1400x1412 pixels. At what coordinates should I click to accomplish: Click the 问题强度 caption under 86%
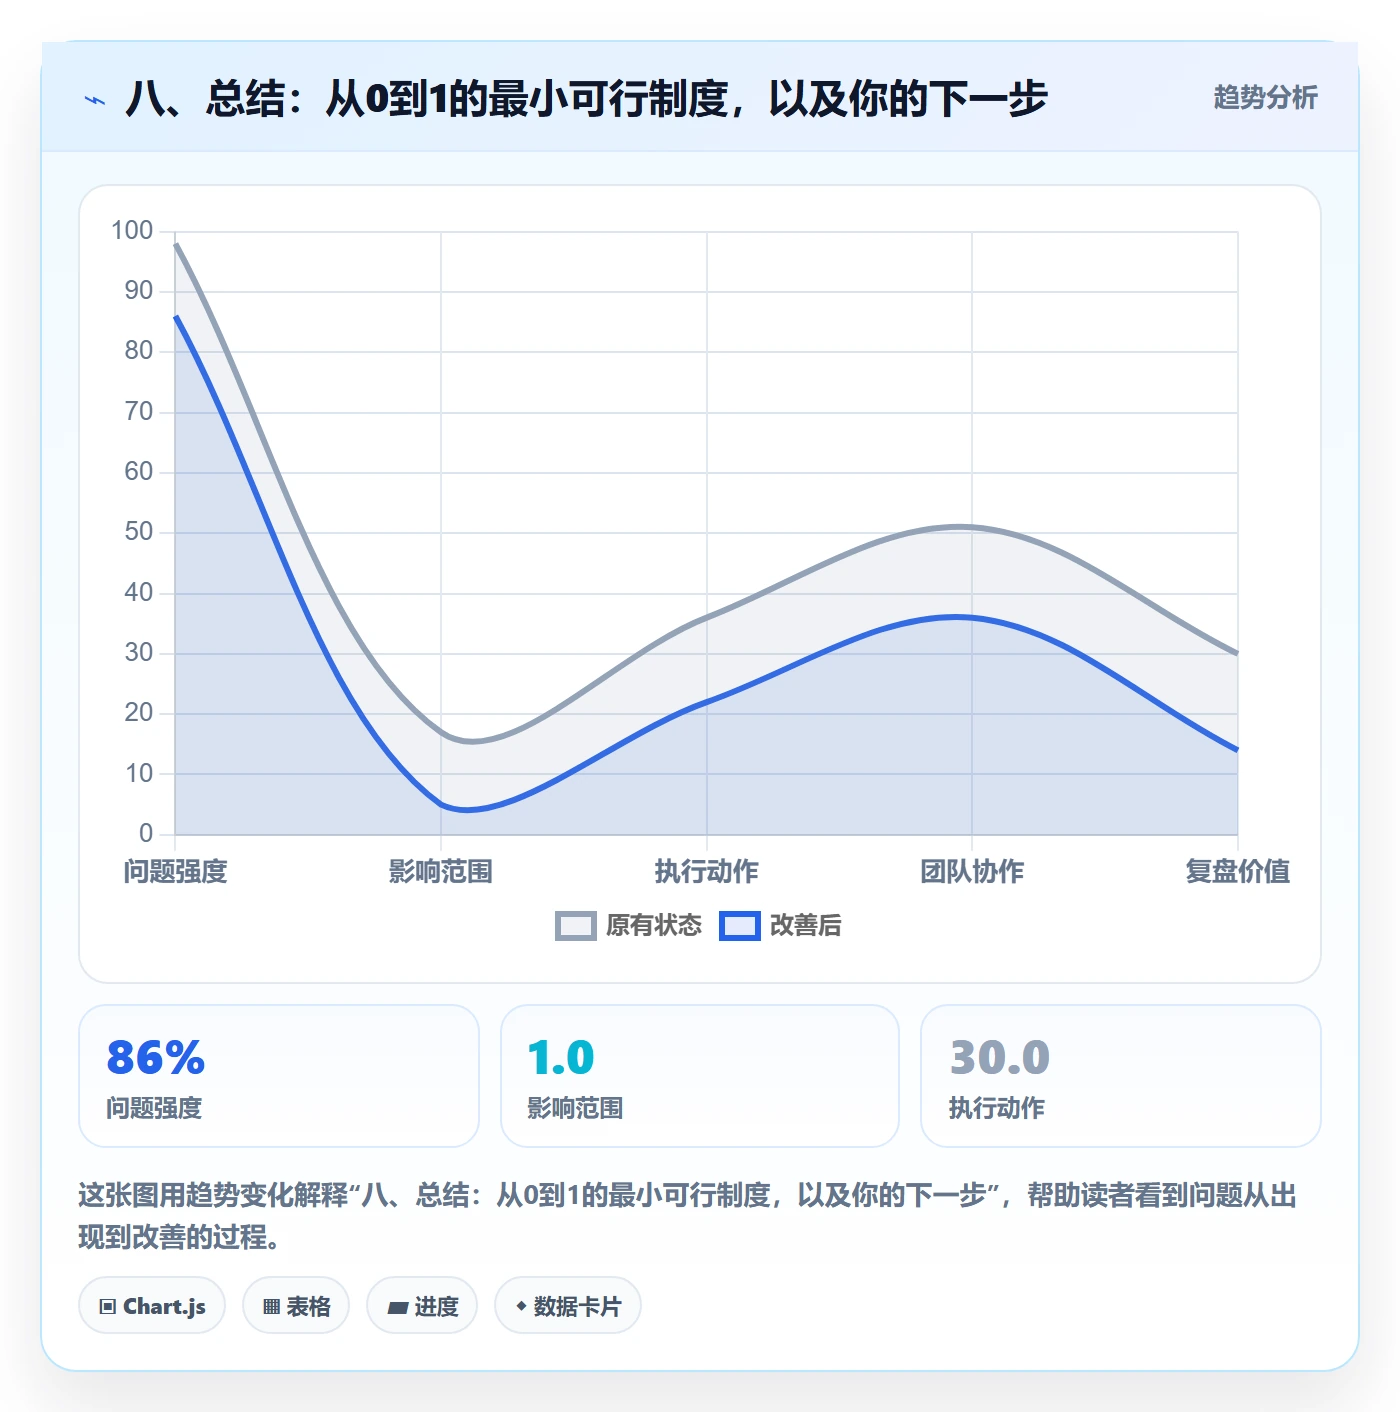pyautogui.click(x=154, y=1108)
